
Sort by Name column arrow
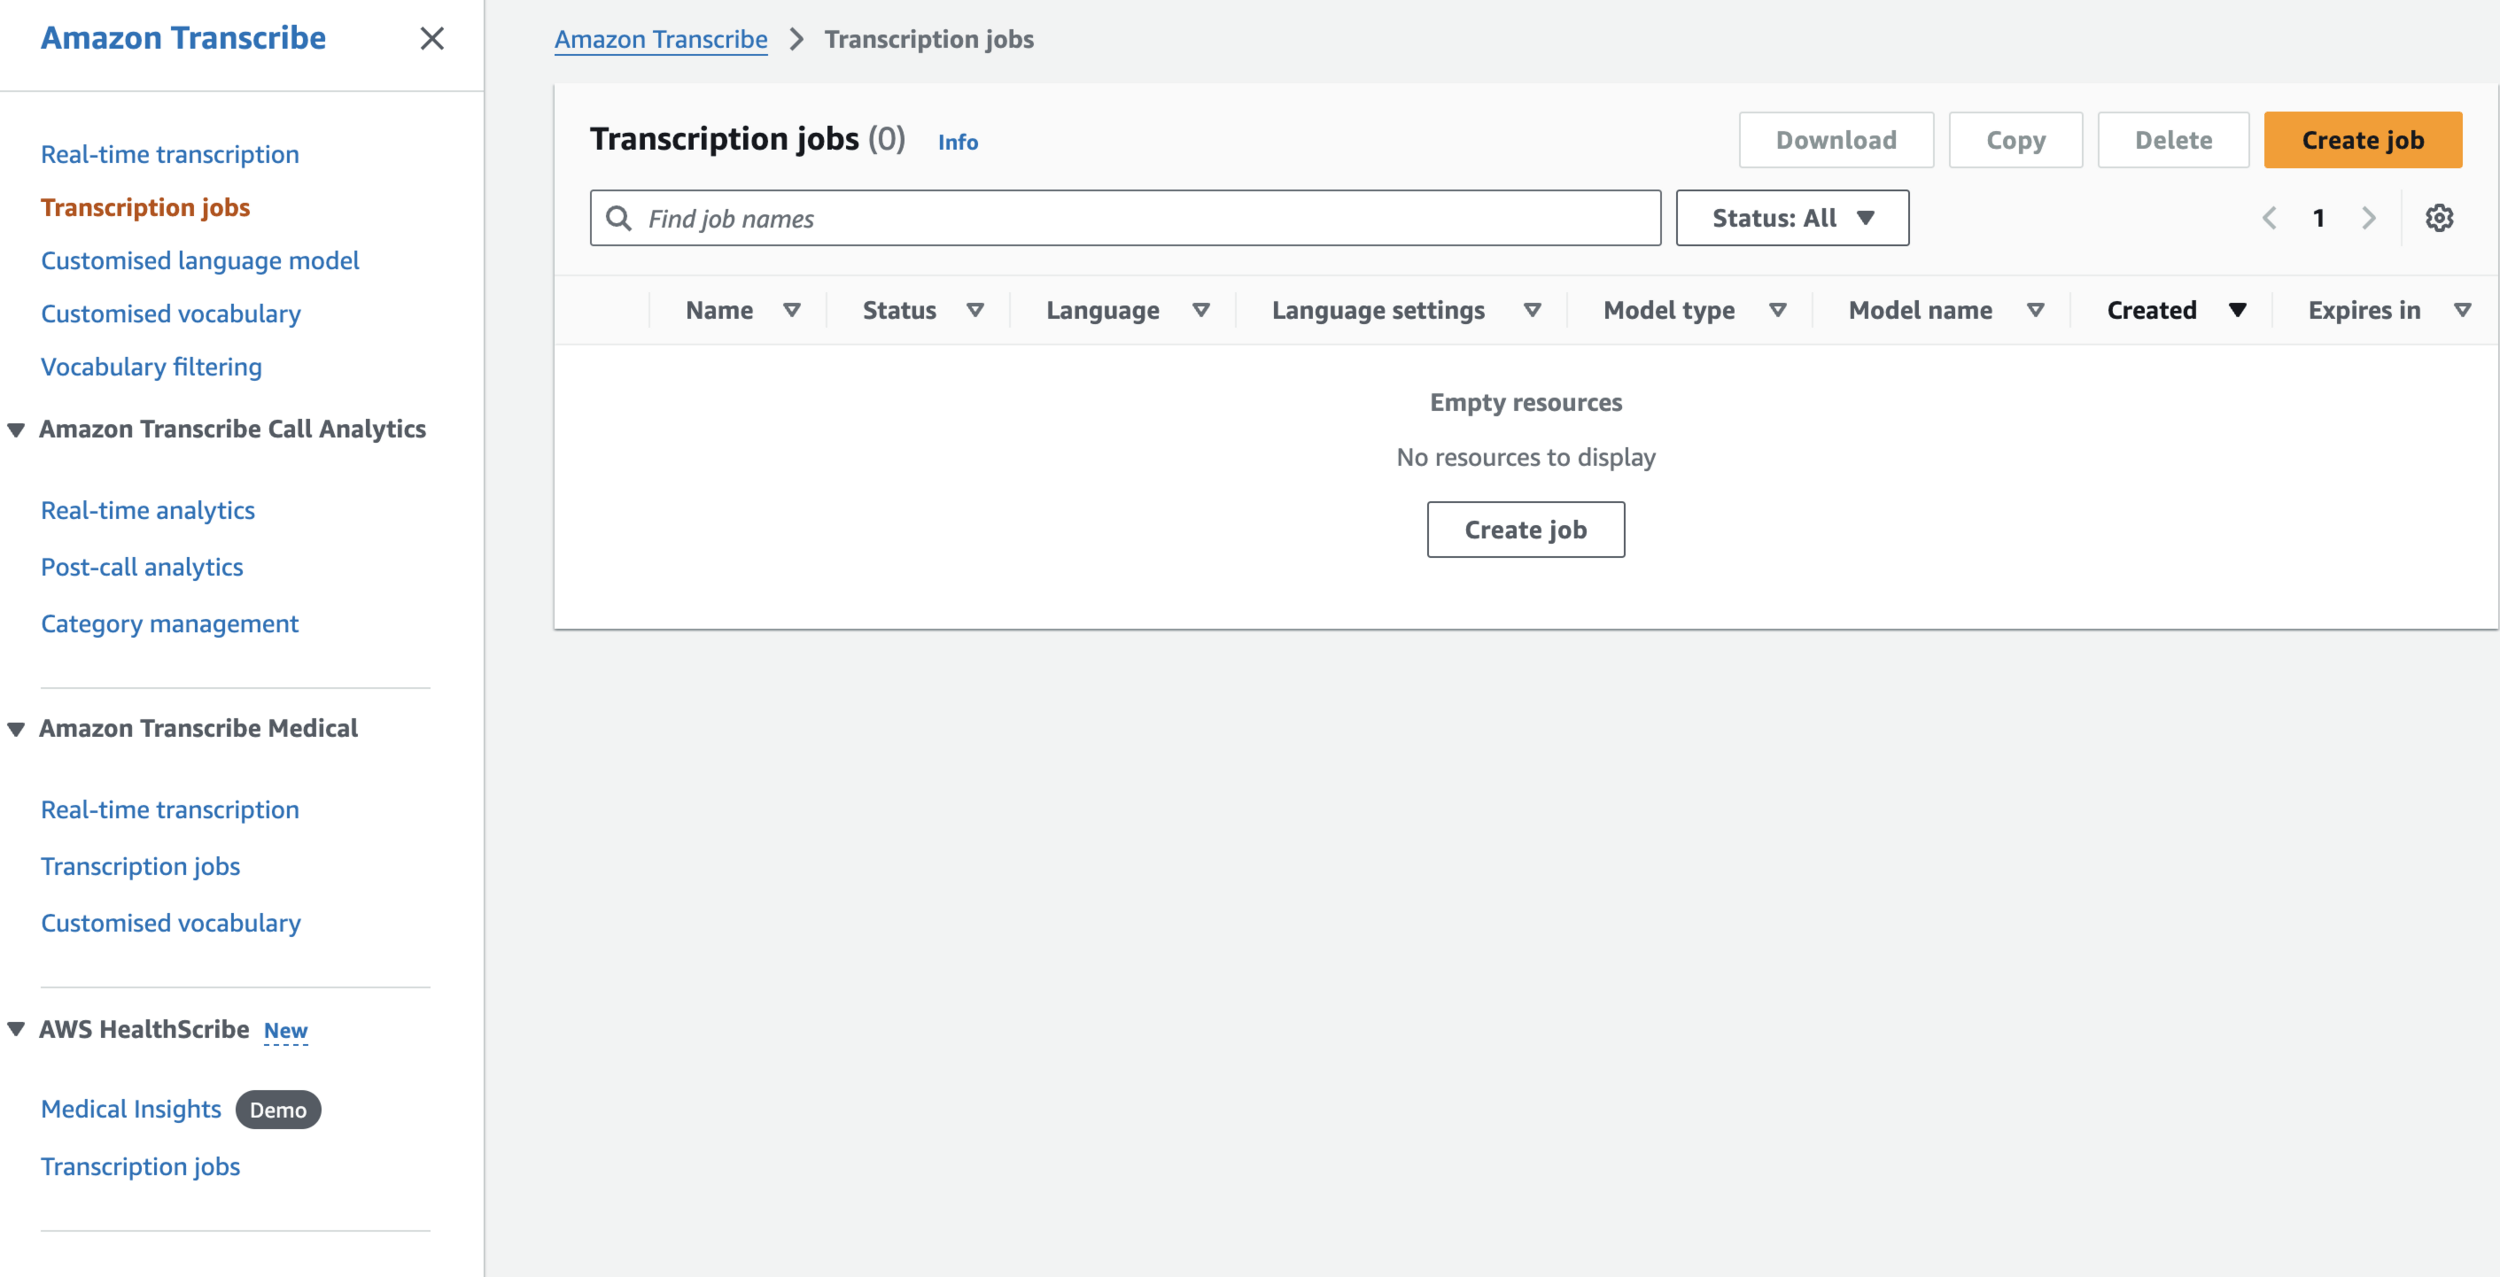[x=792, y=311]
